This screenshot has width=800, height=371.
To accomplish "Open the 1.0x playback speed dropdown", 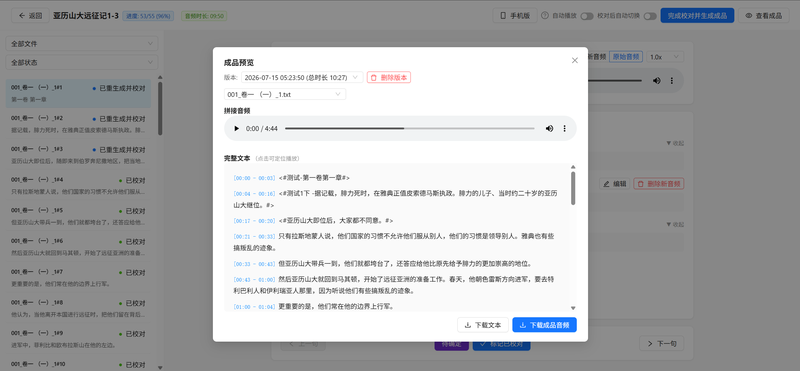I will [665, 57].
